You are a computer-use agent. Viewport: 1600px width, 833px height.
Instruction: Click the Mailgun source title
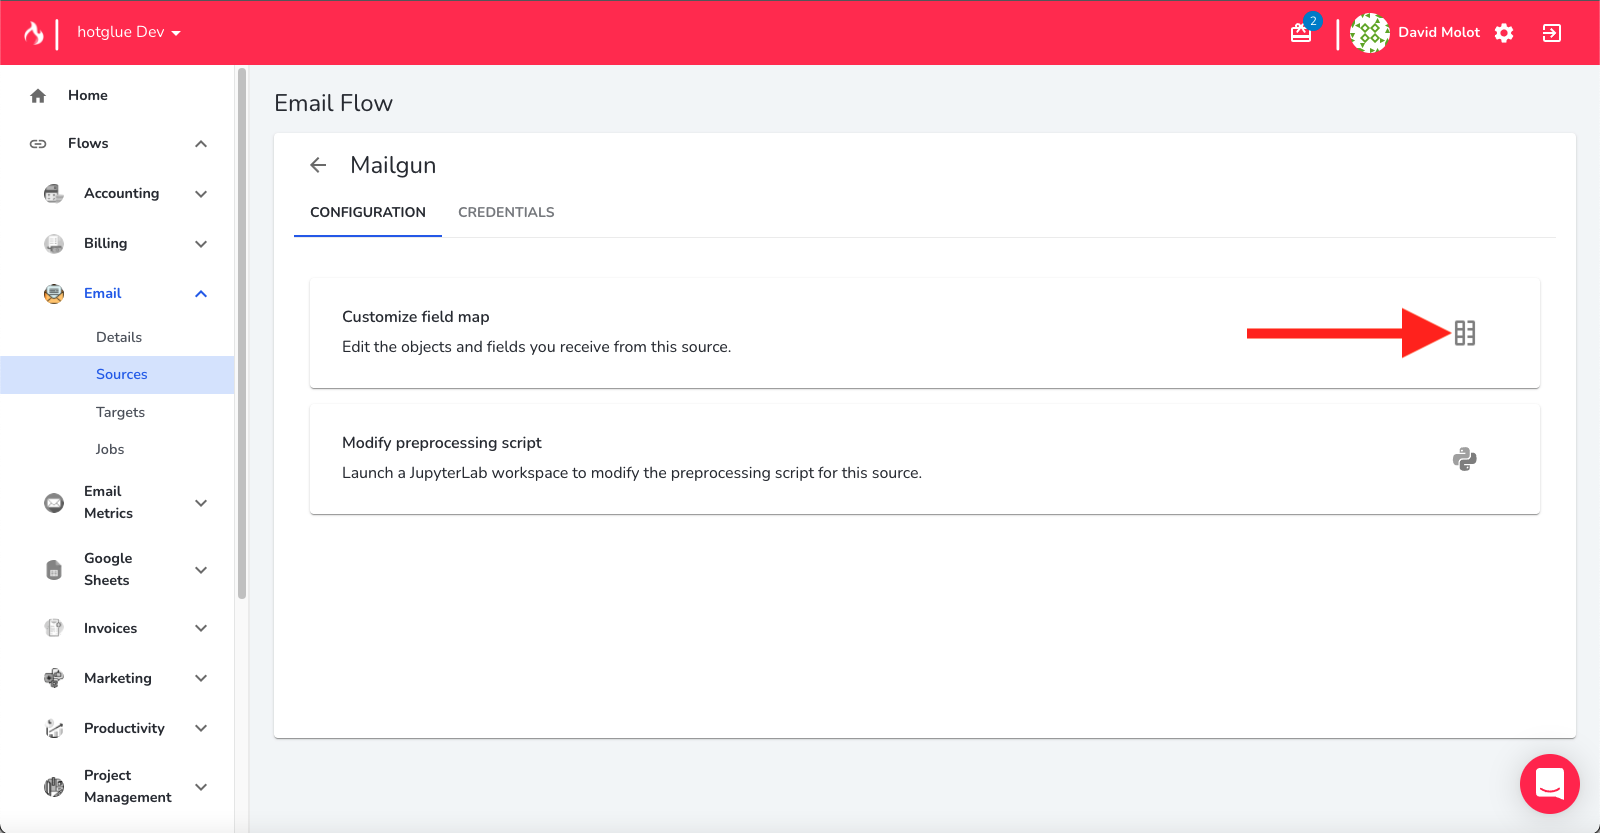393,165
